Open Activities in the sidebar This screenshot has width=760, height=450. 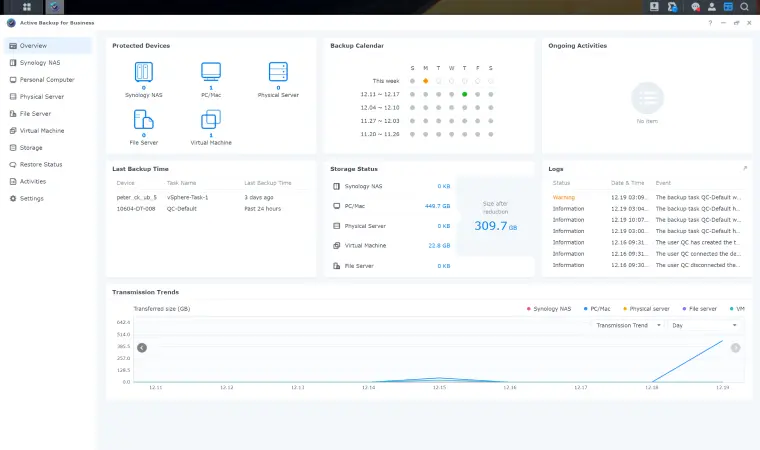48,181
